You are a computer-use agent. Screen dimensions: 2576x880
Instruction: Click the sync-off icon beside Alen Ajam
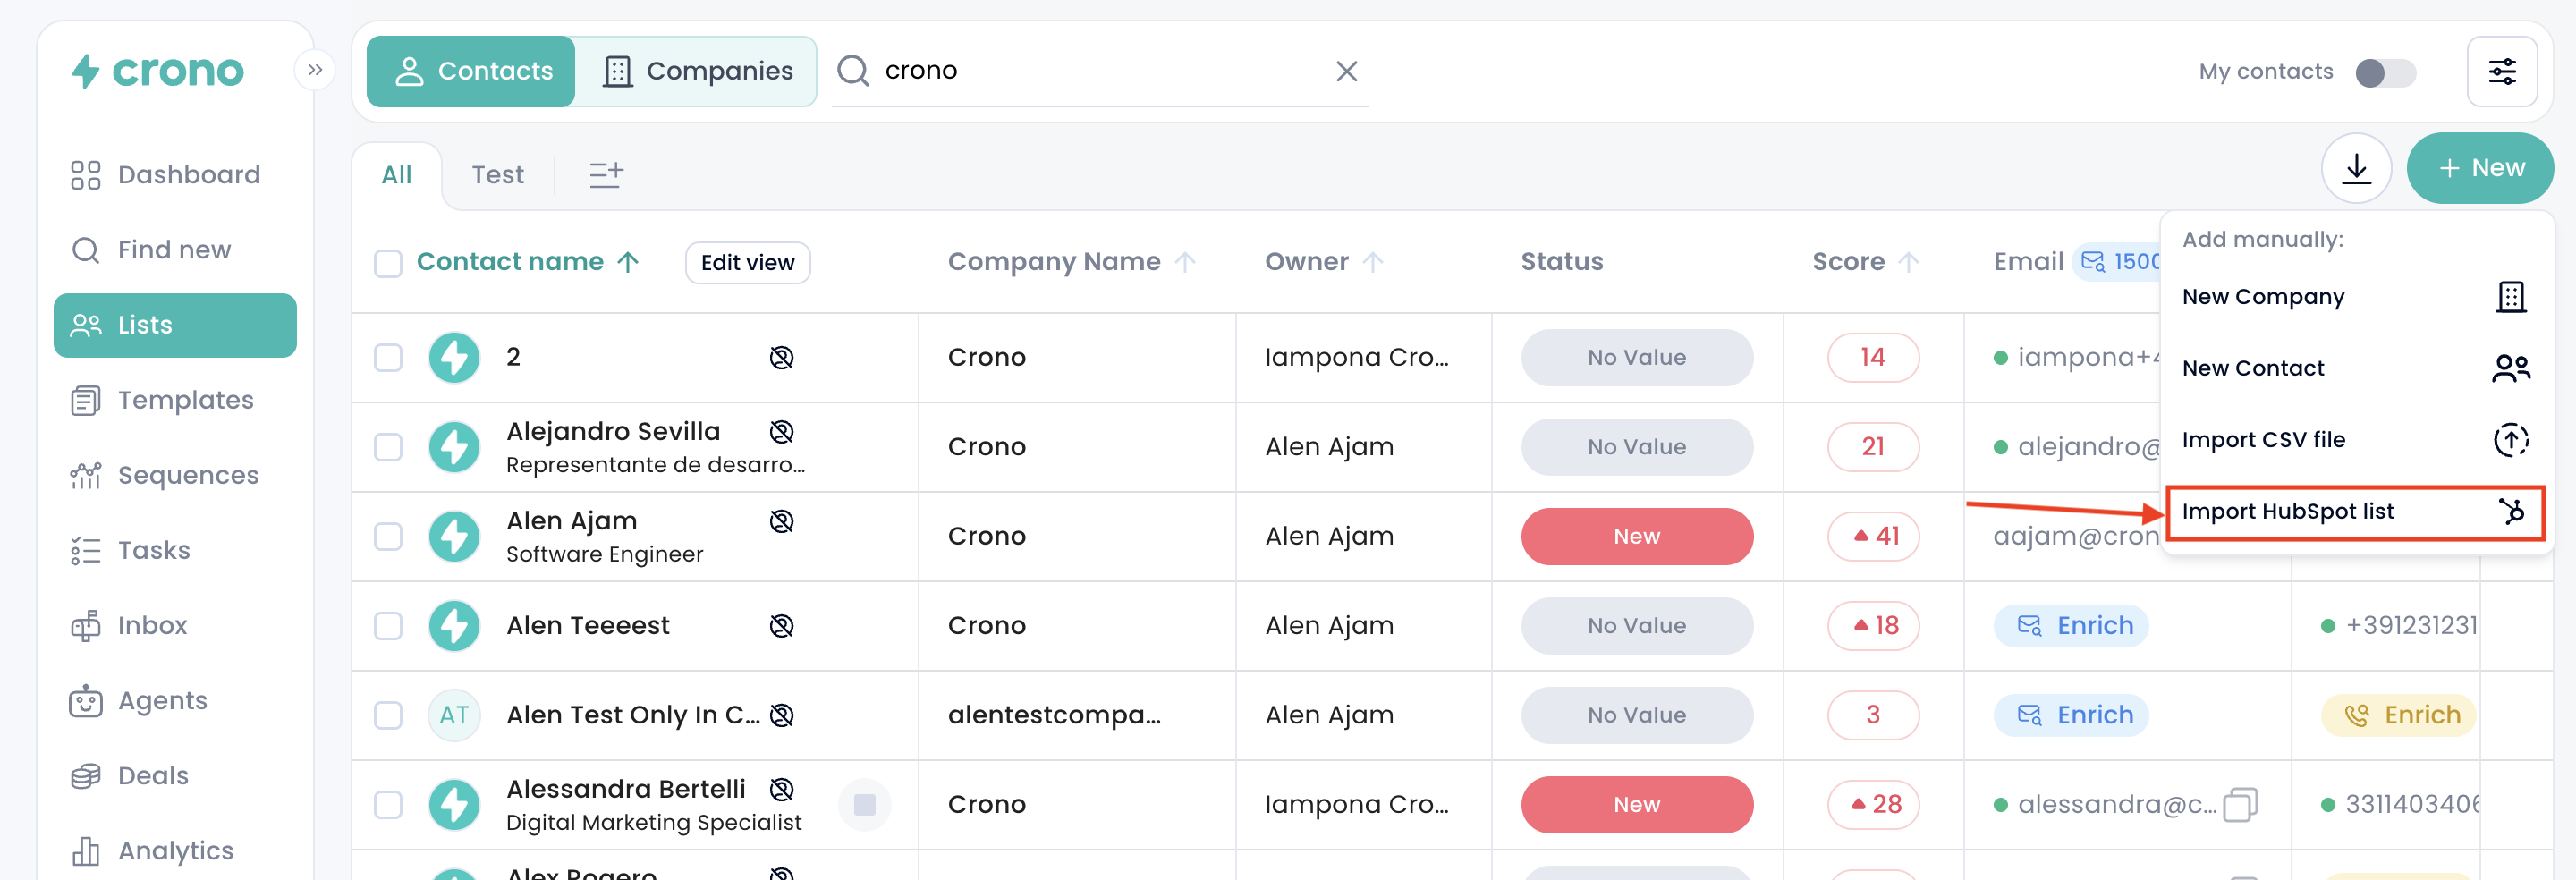tap(781, 521)
